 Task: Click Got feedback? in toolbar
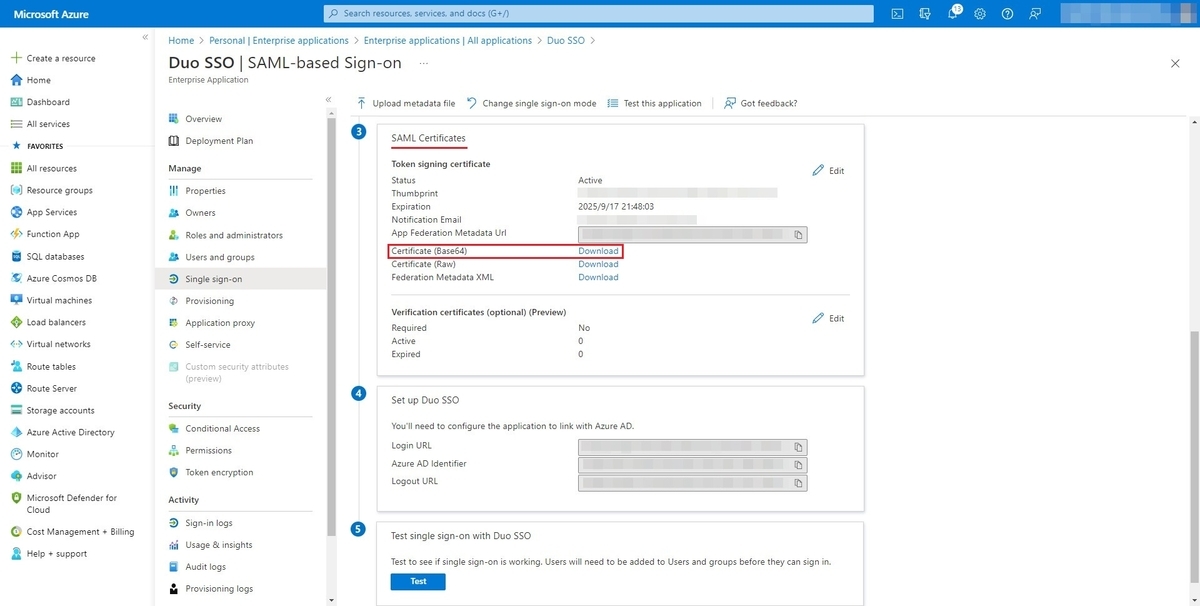761,103
